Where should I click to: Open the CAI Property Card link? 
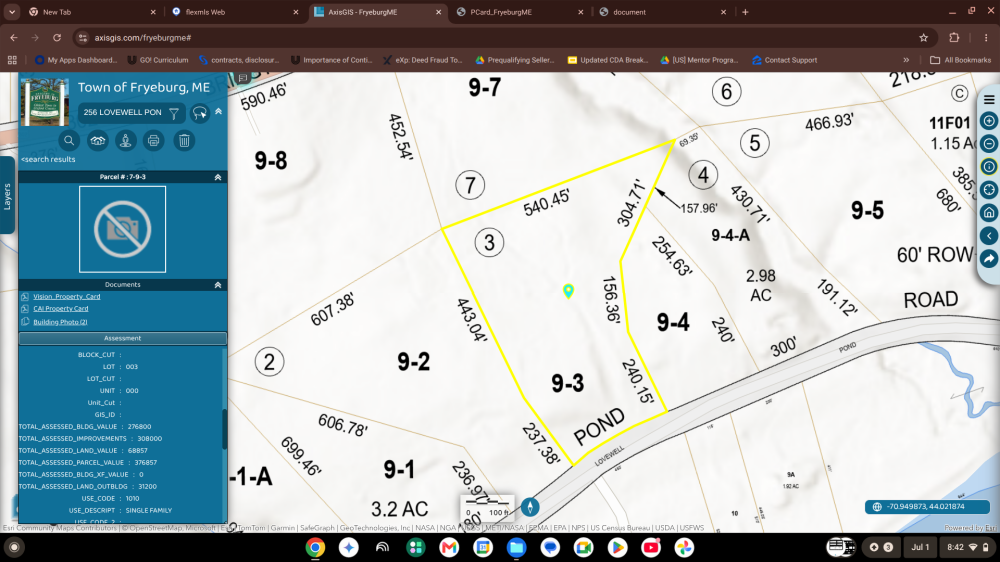click(61, 309)
